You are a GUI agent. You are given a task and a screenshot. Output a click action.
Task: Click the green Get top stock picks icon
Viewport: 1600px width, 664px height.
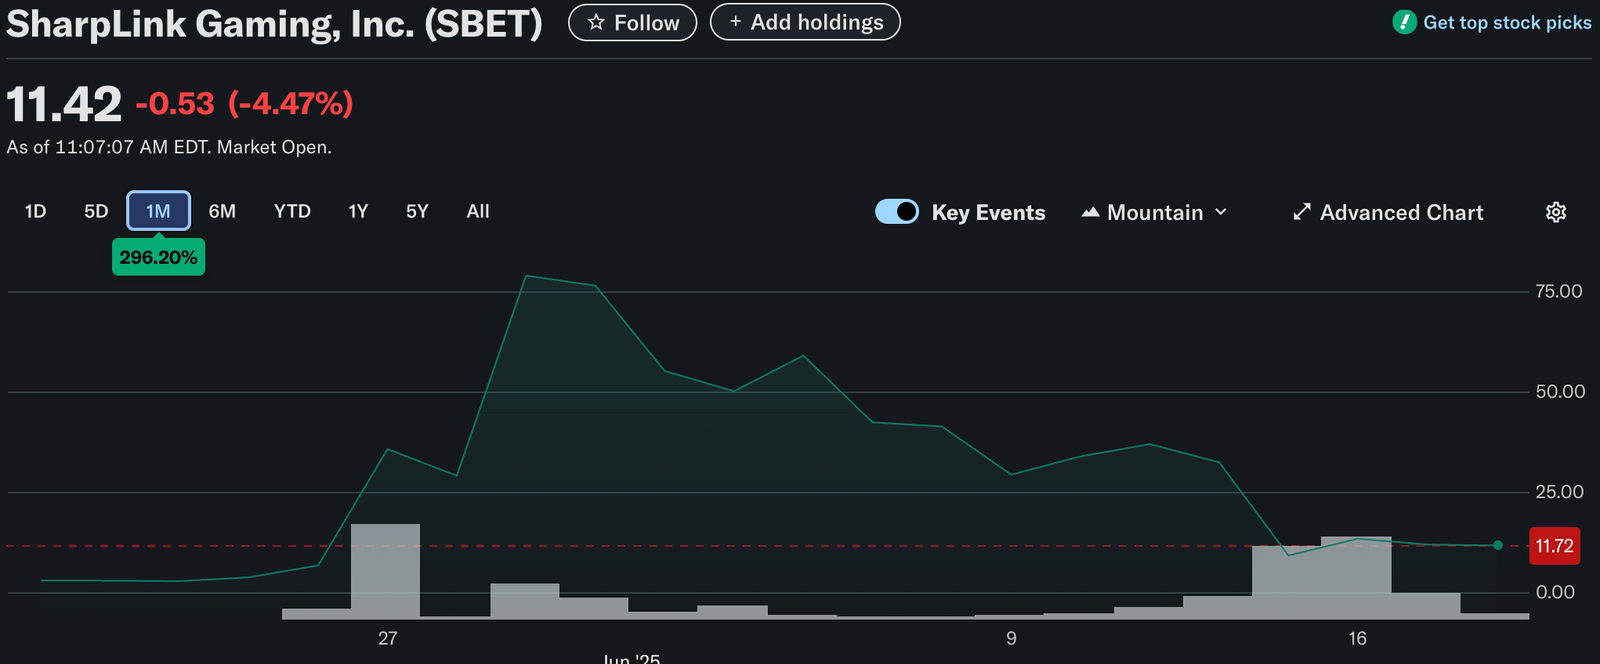(x=1404, y=22)
